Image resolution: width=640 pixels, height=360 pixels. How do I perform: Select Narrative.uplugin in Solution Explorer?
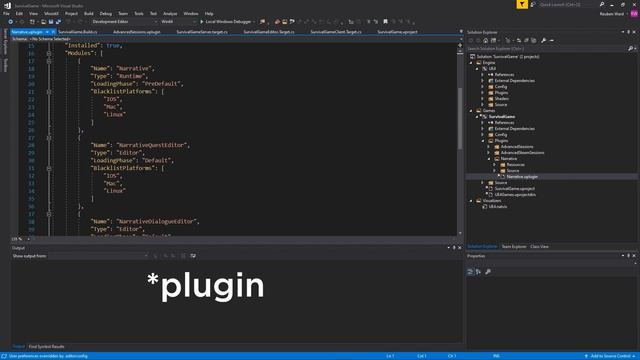[x=522, y=177]
